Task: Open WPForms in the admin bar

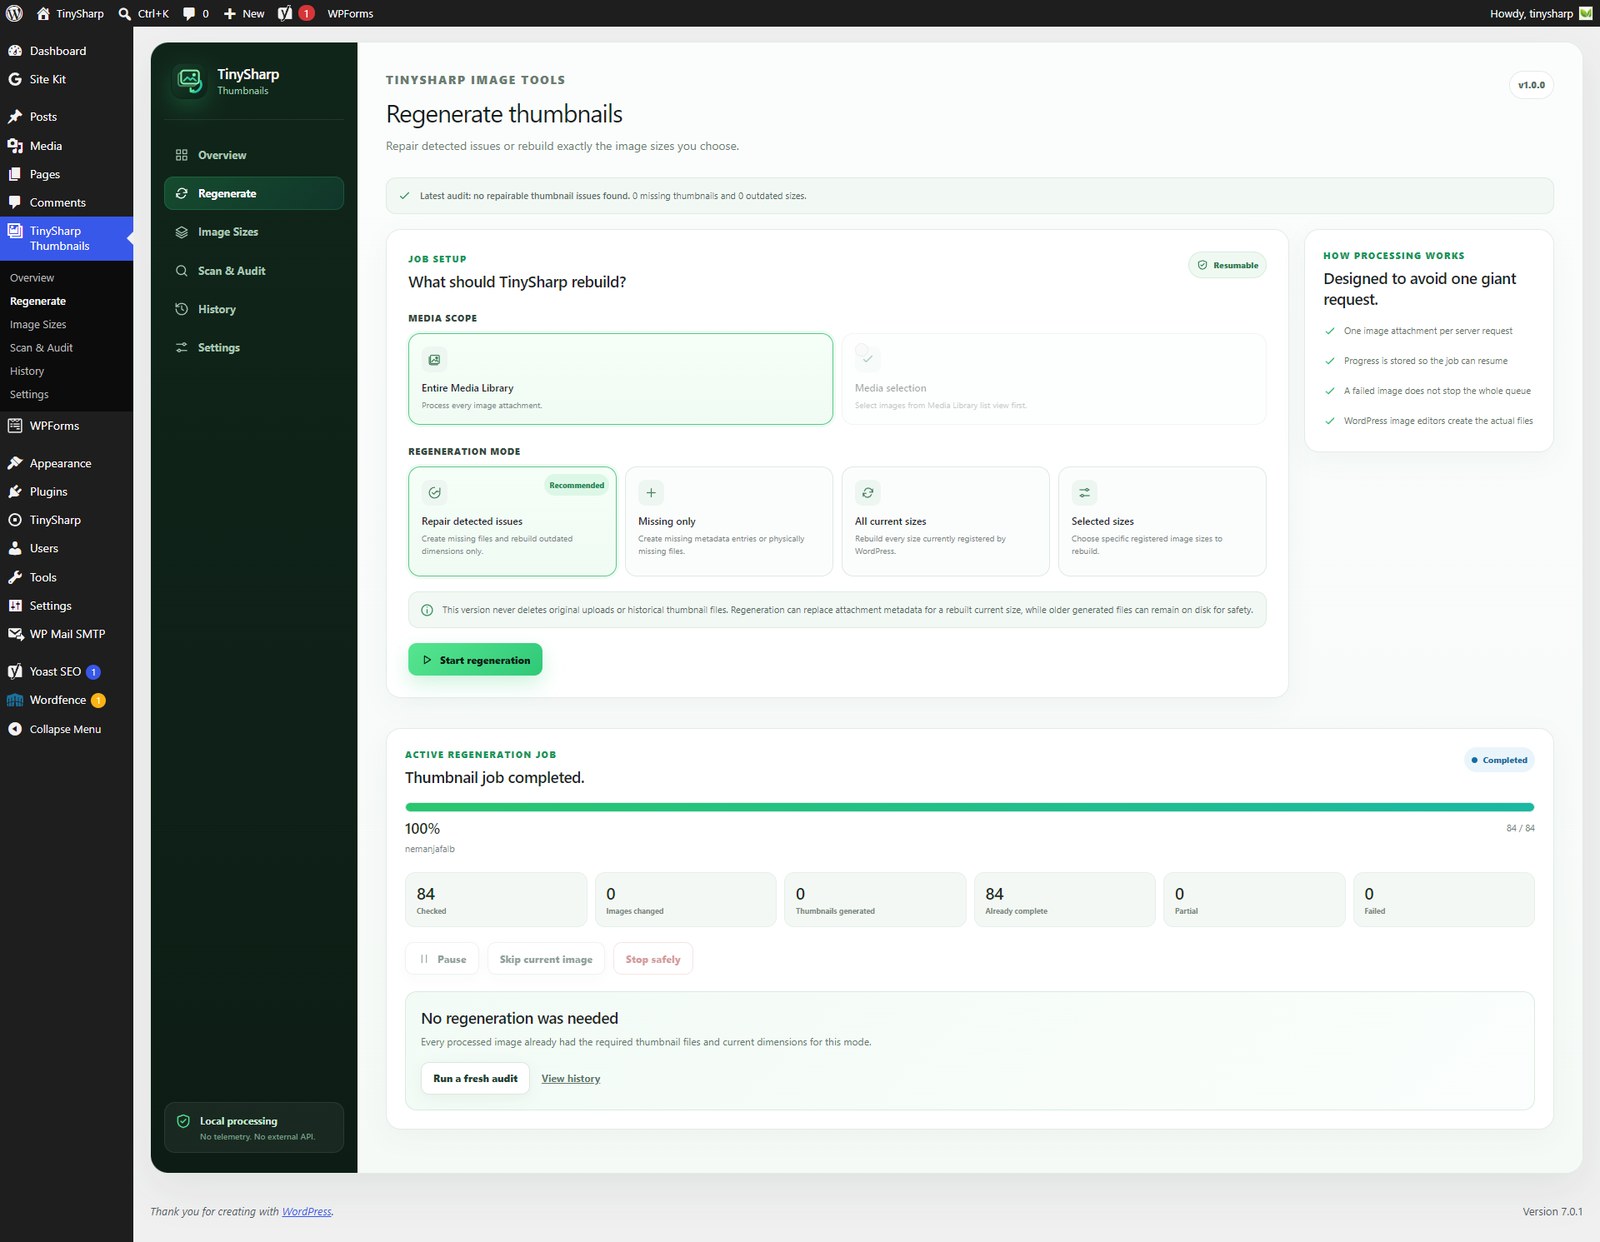Action: pyautogui.click(x=350, y=14)
